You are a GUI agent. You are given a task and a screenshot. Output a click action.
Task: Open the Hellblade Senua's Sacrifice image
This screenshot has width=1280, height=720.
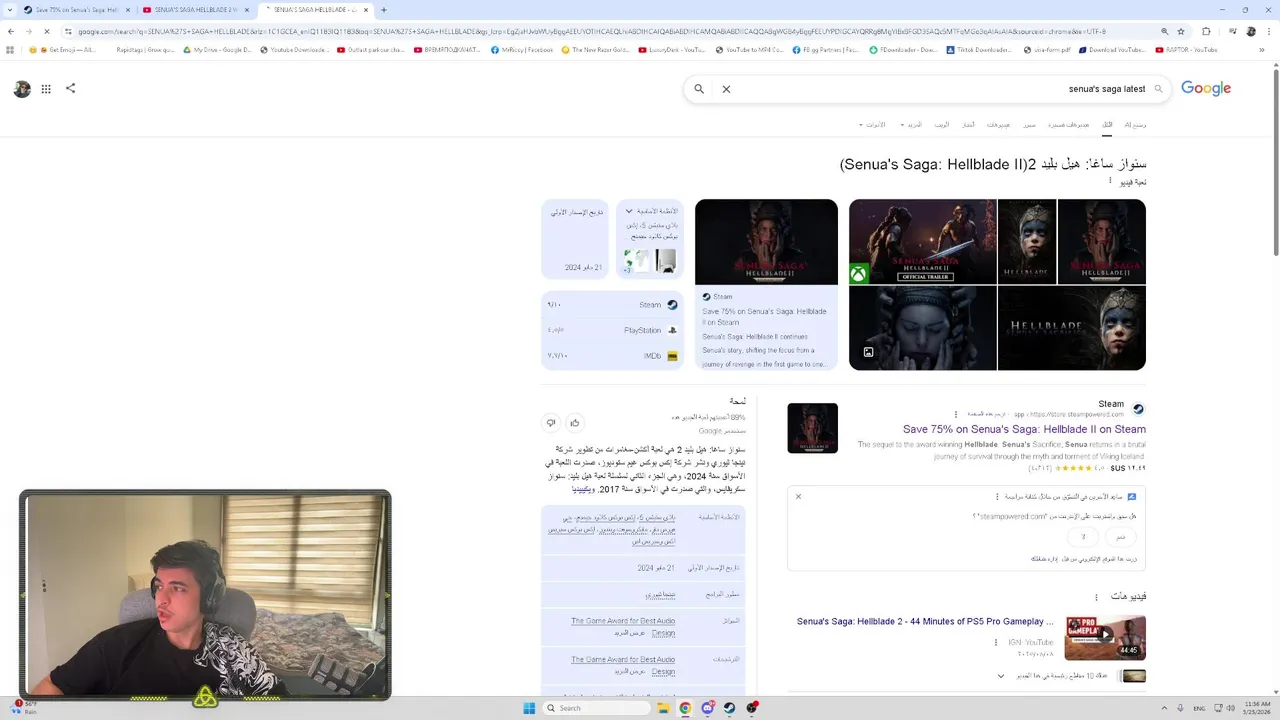point(1072,328)
